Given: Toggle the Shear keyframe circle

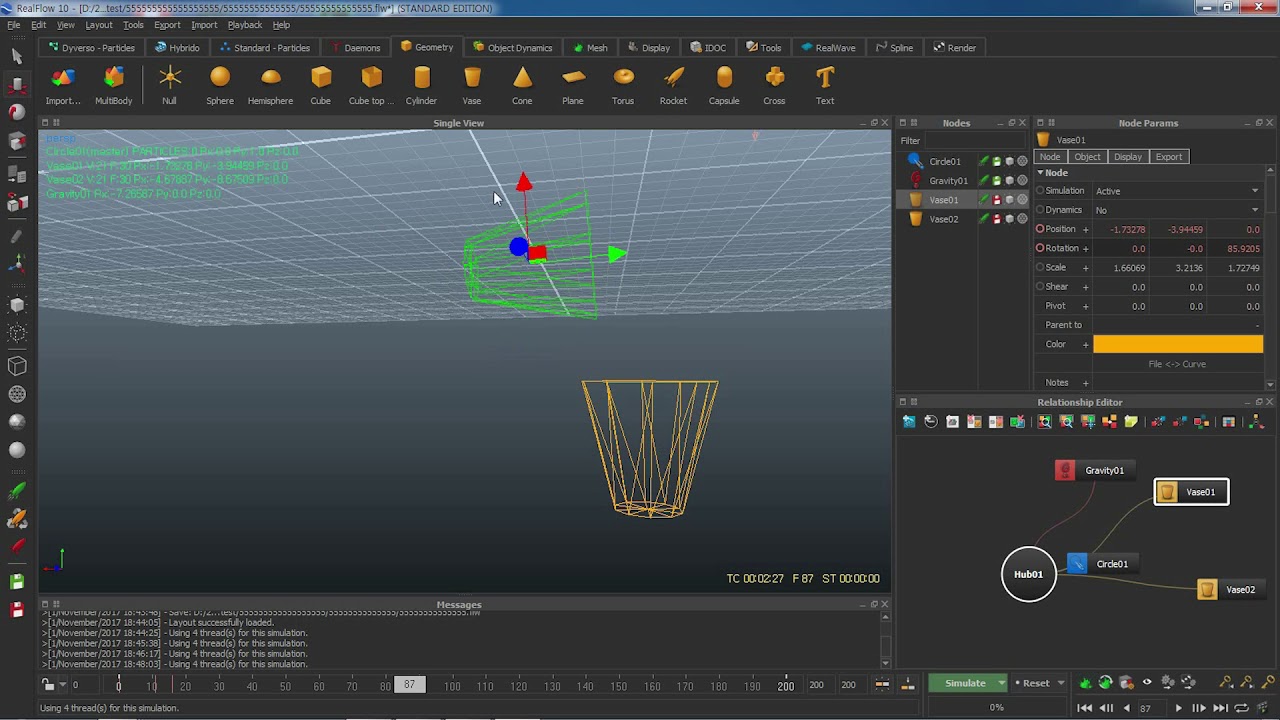Looking at the screenshot, I should (1040, 286).
